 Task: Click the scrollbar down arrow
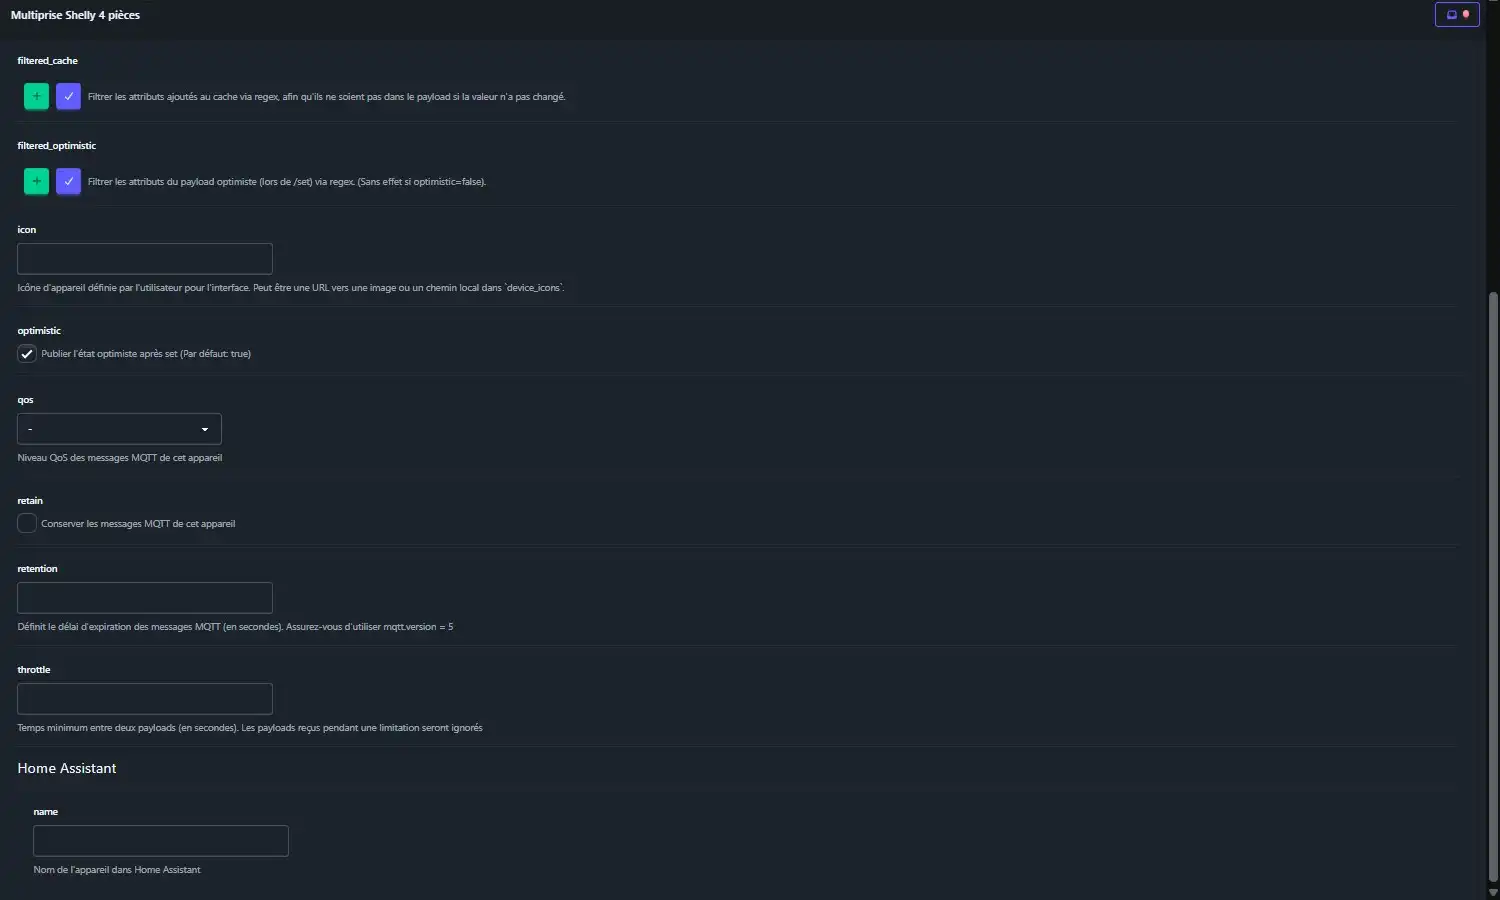click(1493, 892)
